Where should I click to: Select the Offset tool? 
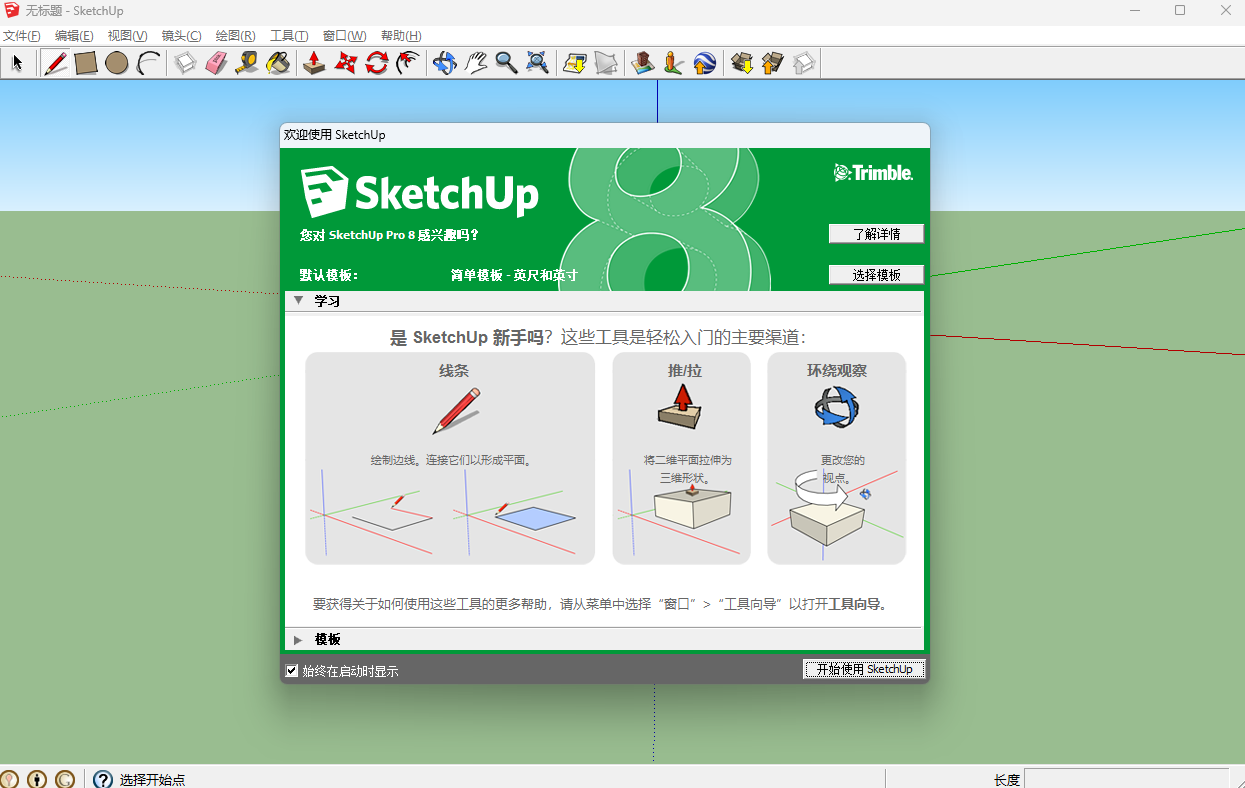point(407,63)
